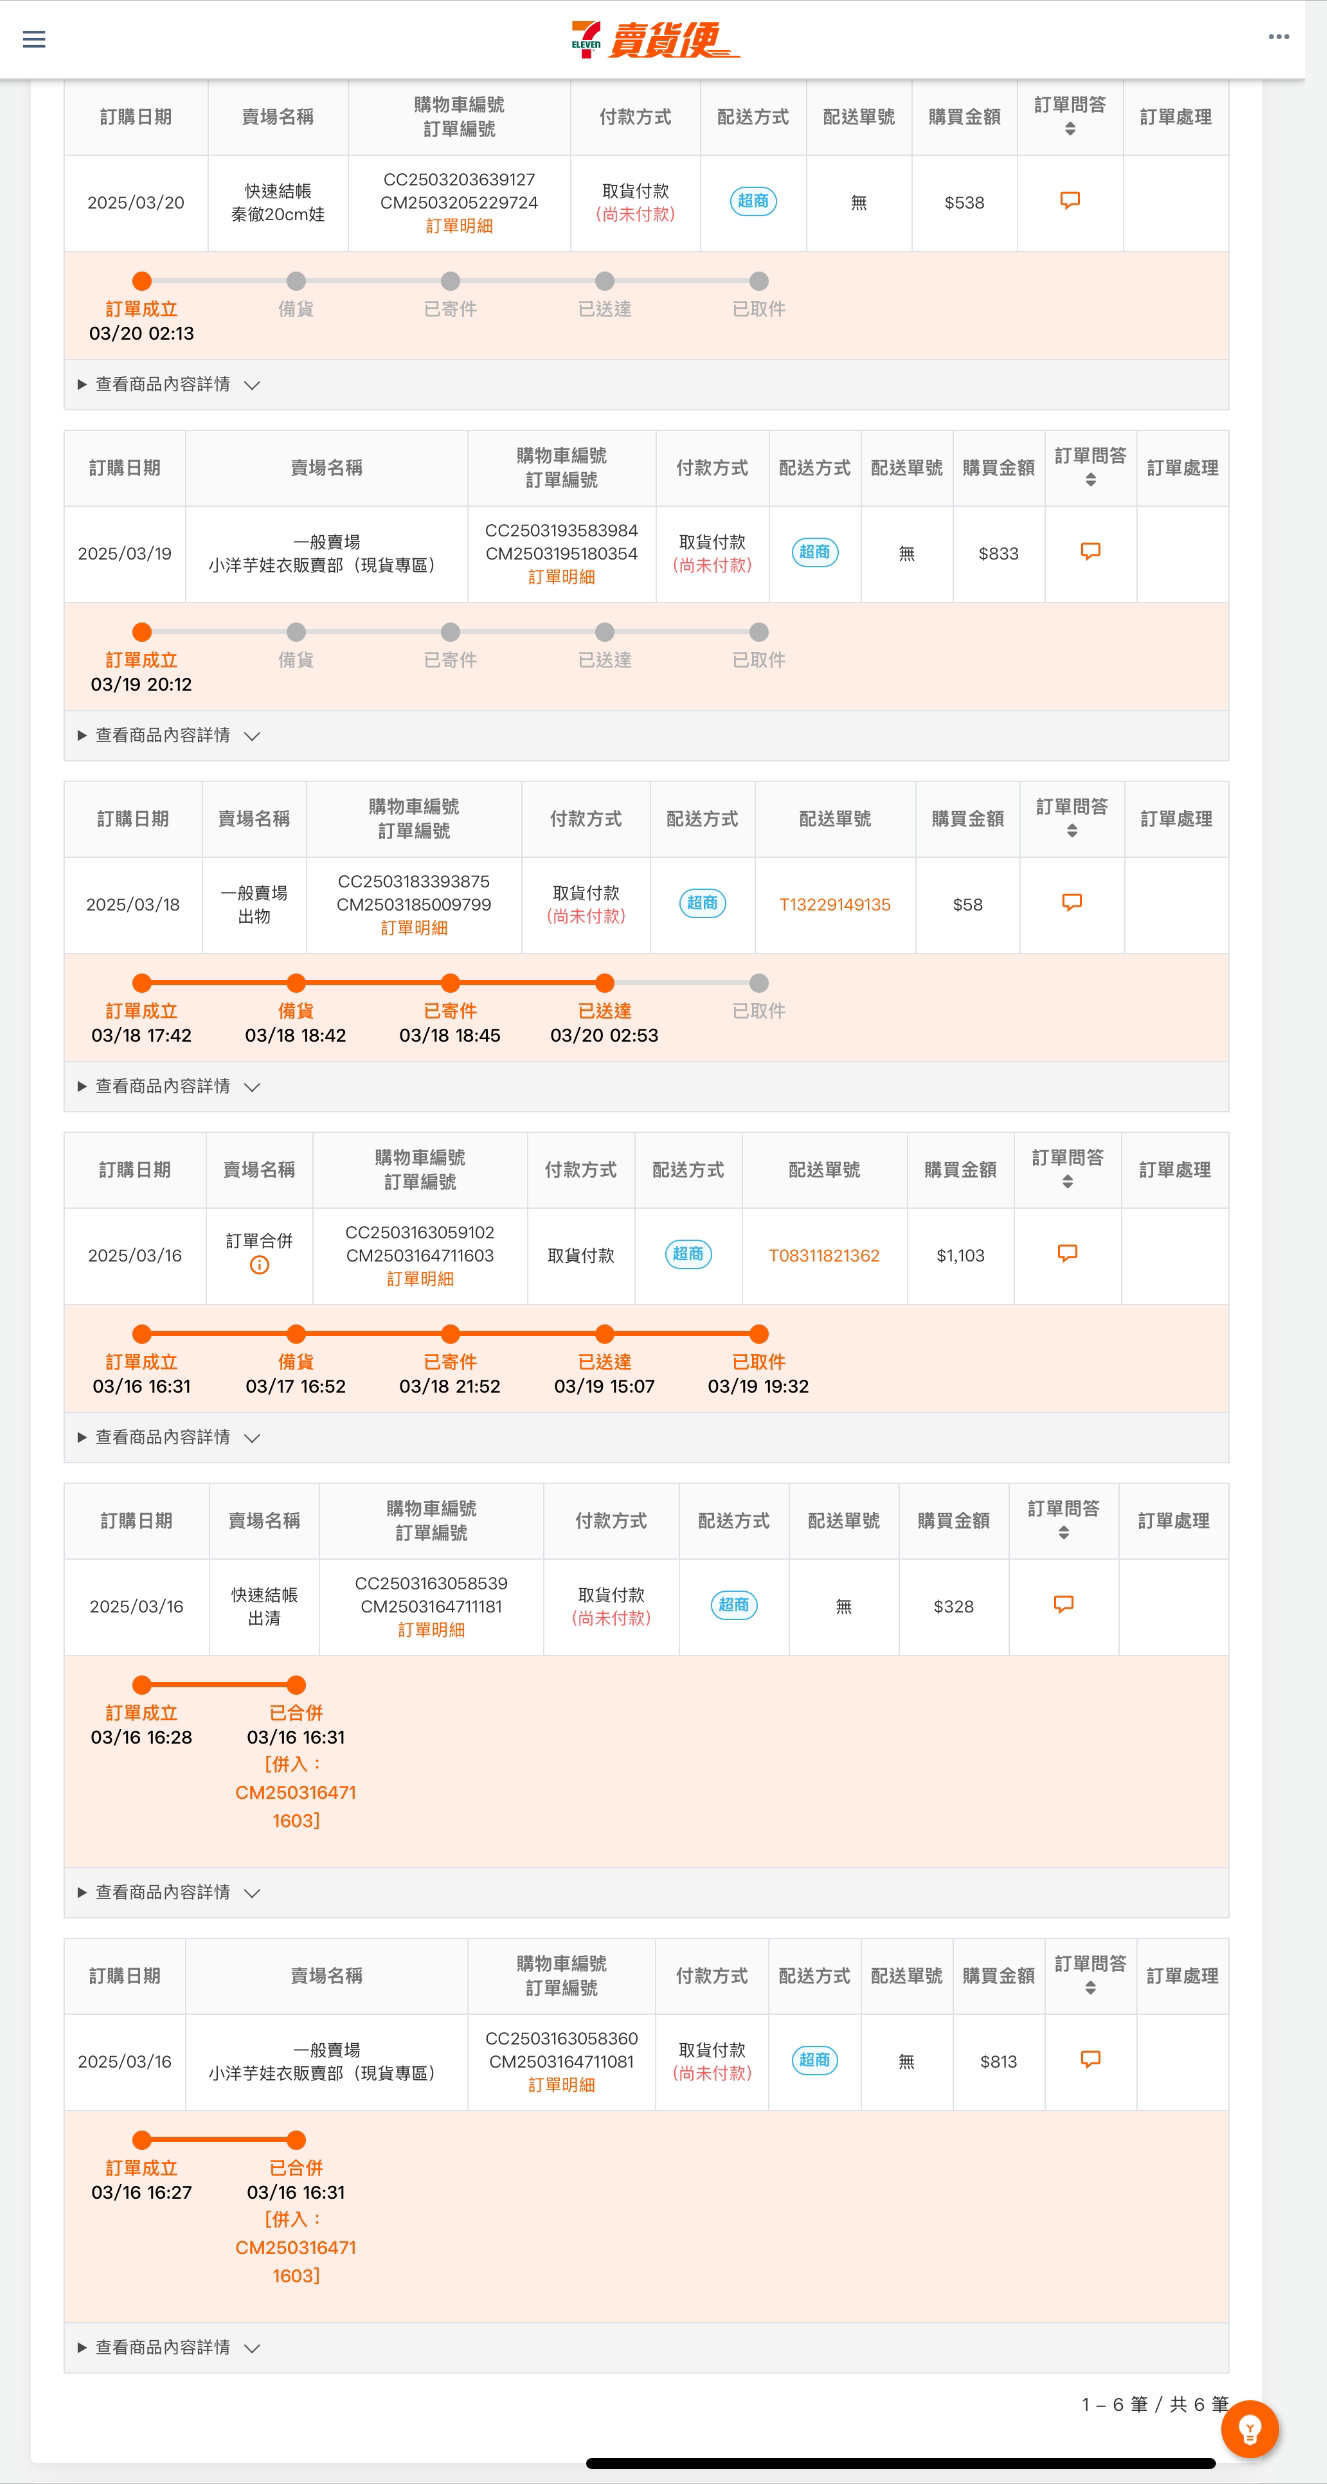
Task: Sort by 訂單問答 in the $328 order header
Action: [x=1064, y=1533]
